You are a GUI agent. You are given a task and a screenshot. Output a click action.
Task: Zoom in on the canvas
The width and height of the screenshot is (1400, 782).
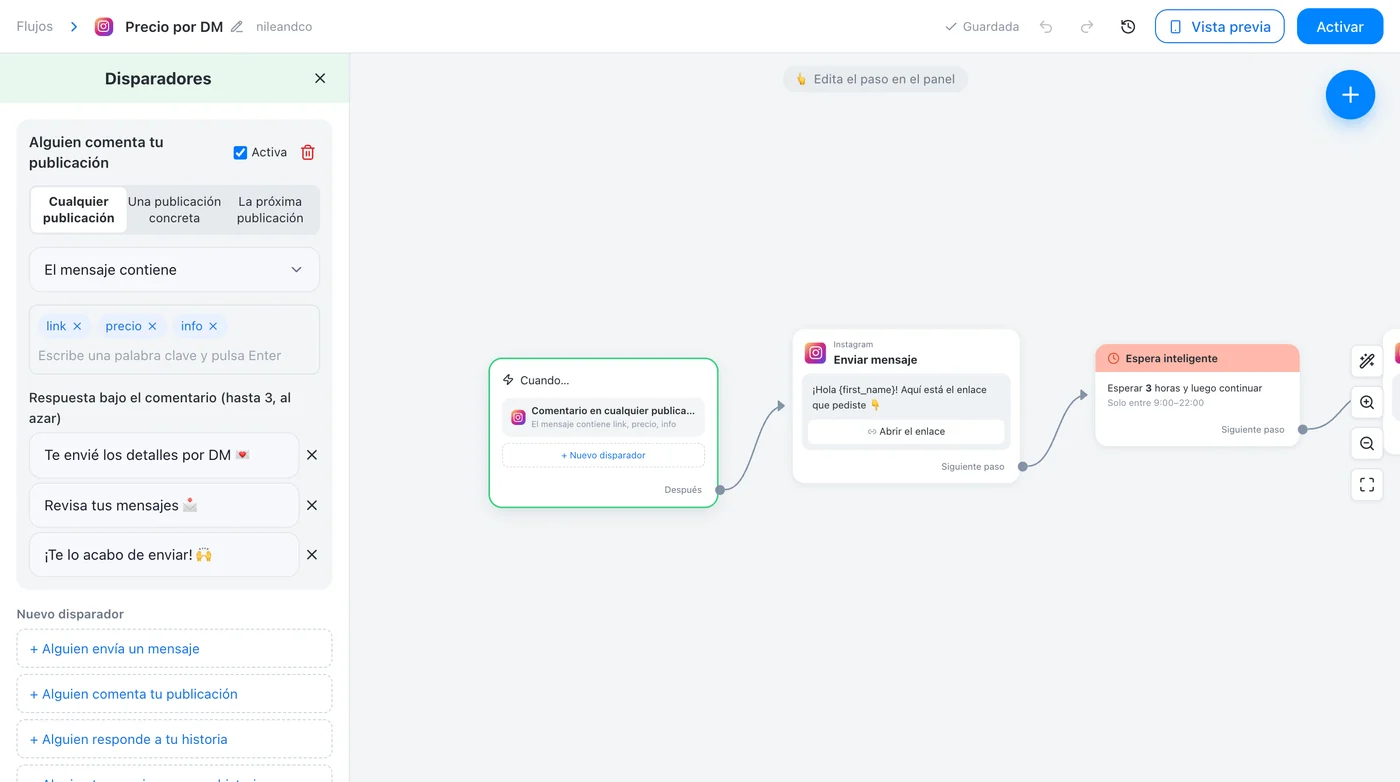[1367, 403]
